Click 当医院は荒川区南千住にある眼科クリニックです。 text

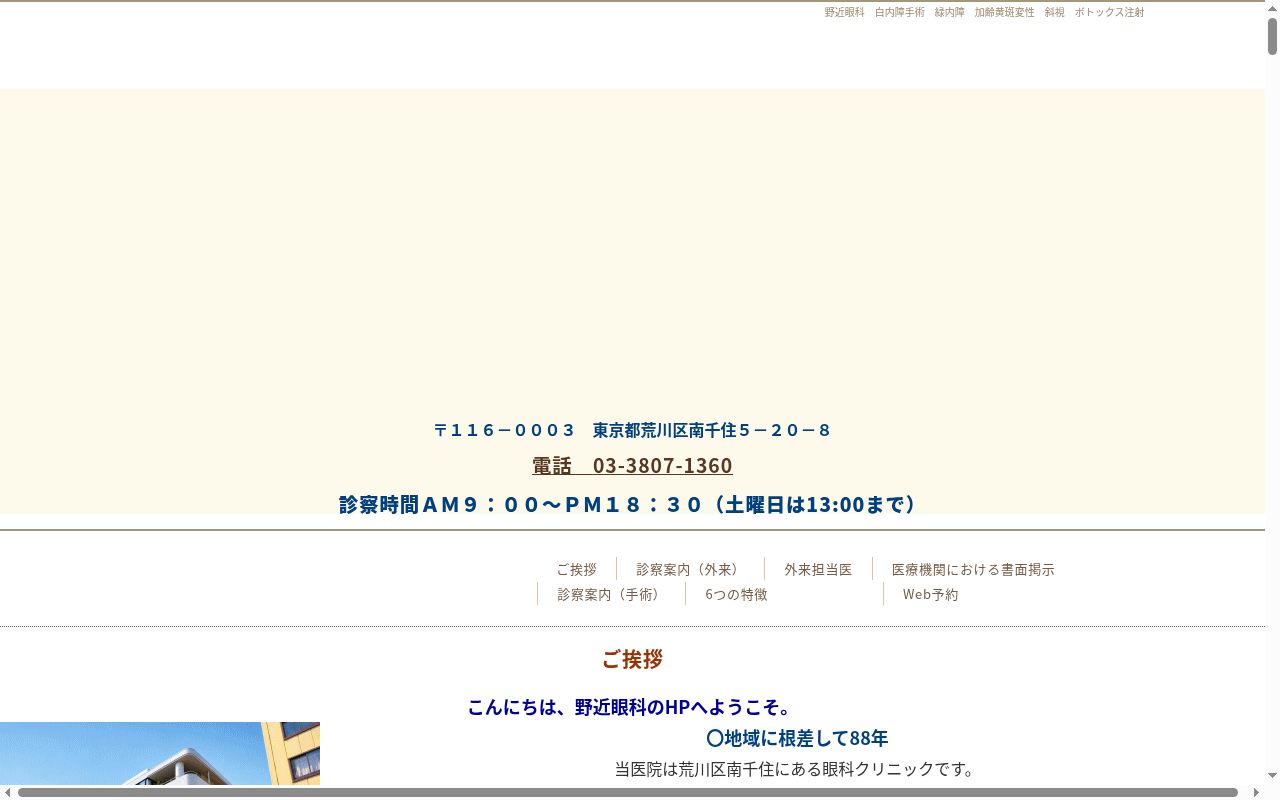[795, 769]
